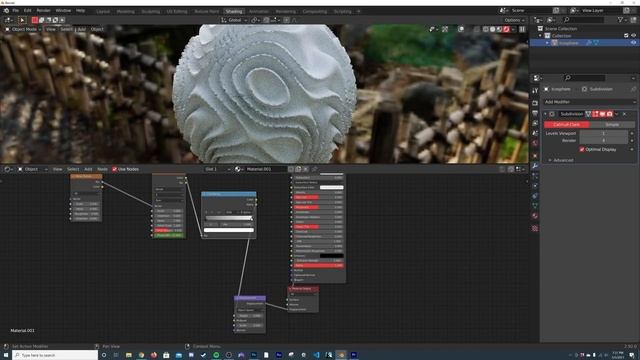Viewport: 640px width, 360px height.
Task: Open the Render menu
Action: point(43,10)
